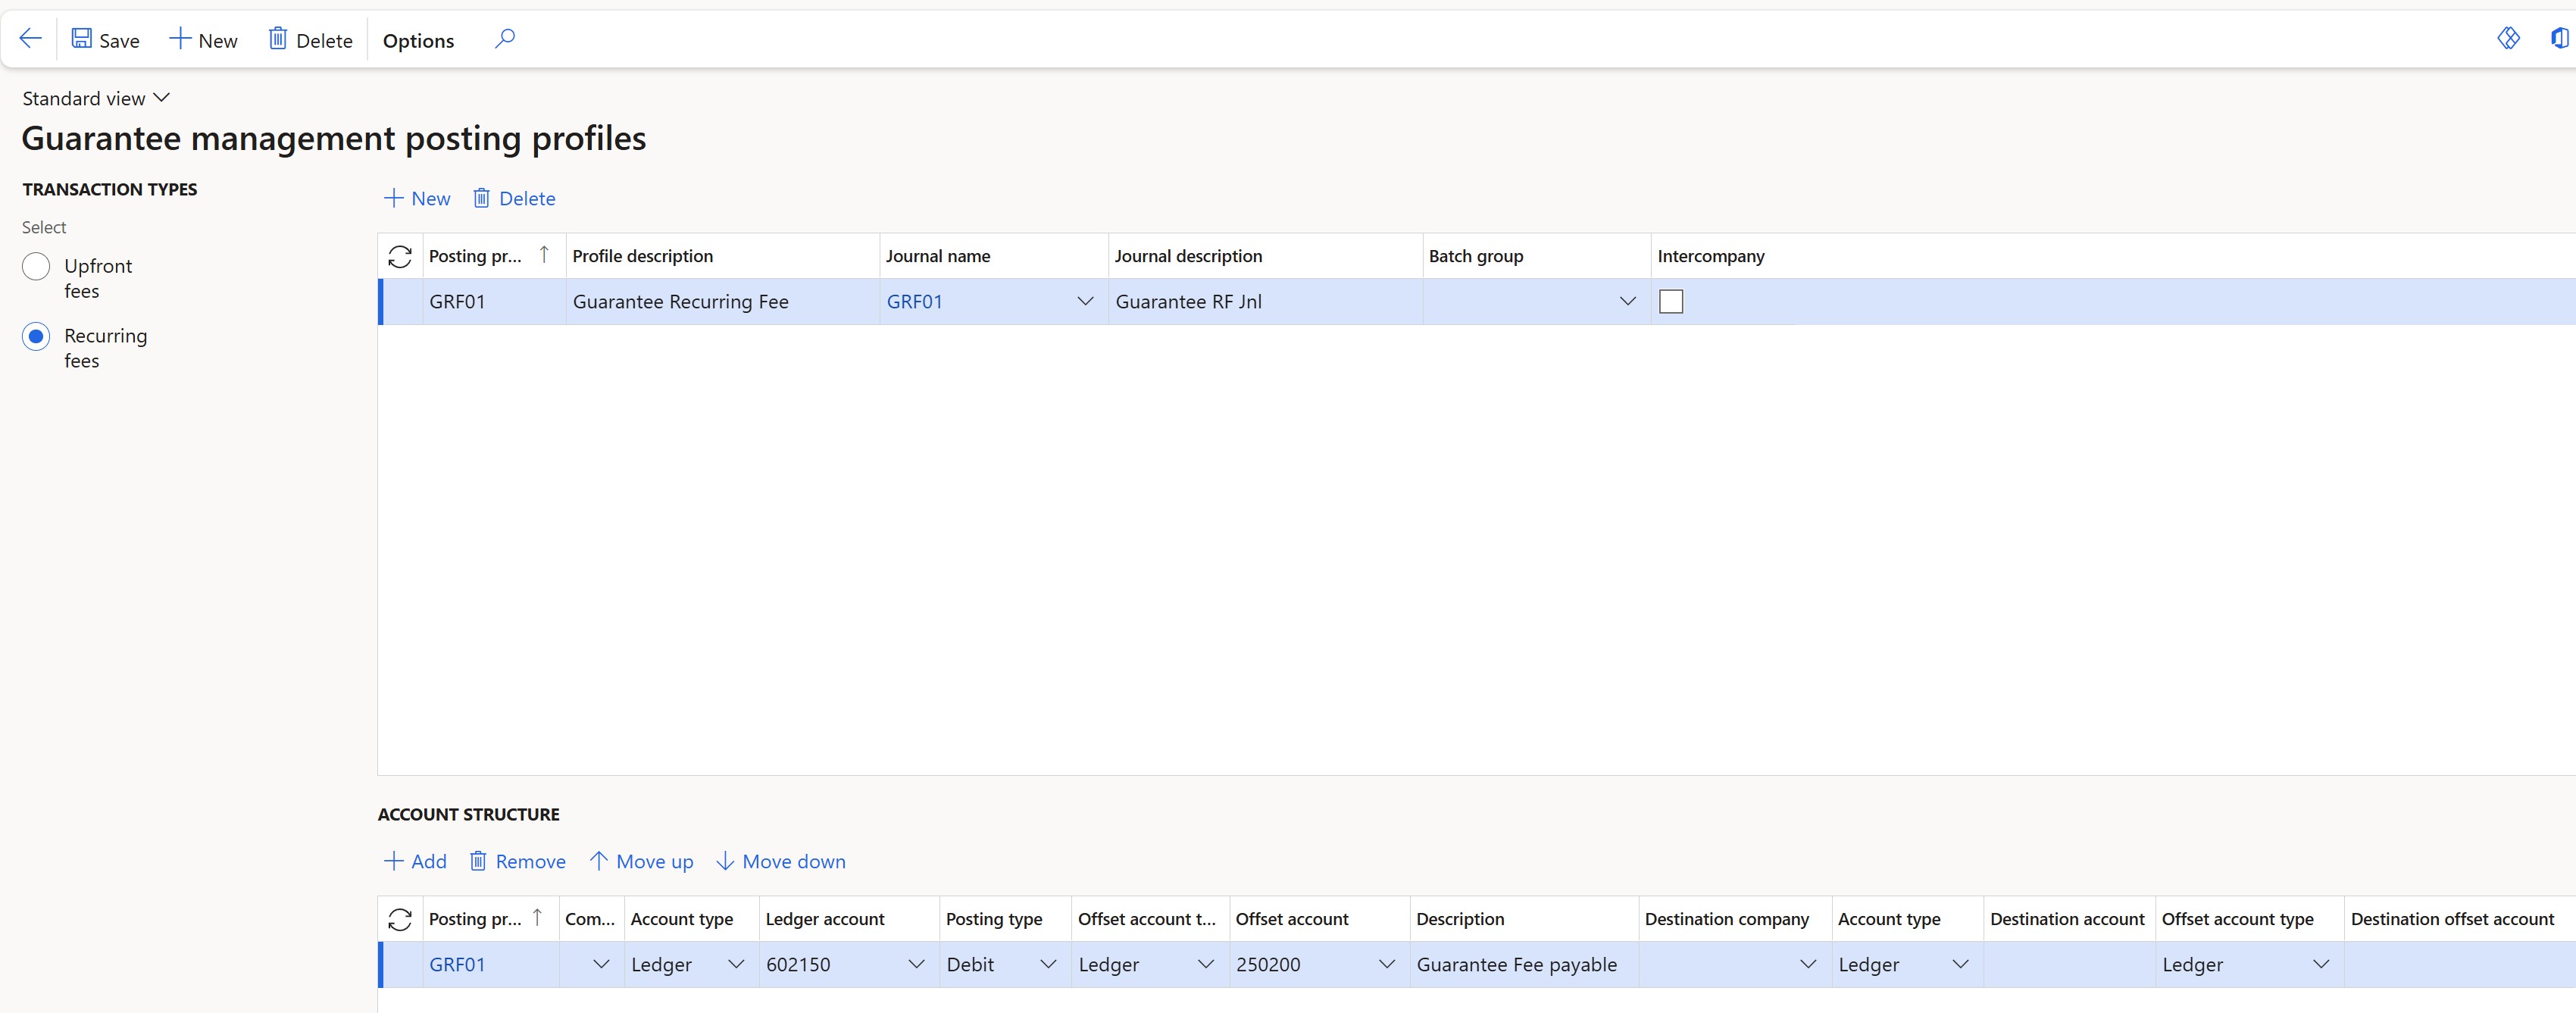Click the Office 365 icon at top right
Image resolution: width=2576 pixels, height=1013 pixels.
click(x=2560, y=38)
